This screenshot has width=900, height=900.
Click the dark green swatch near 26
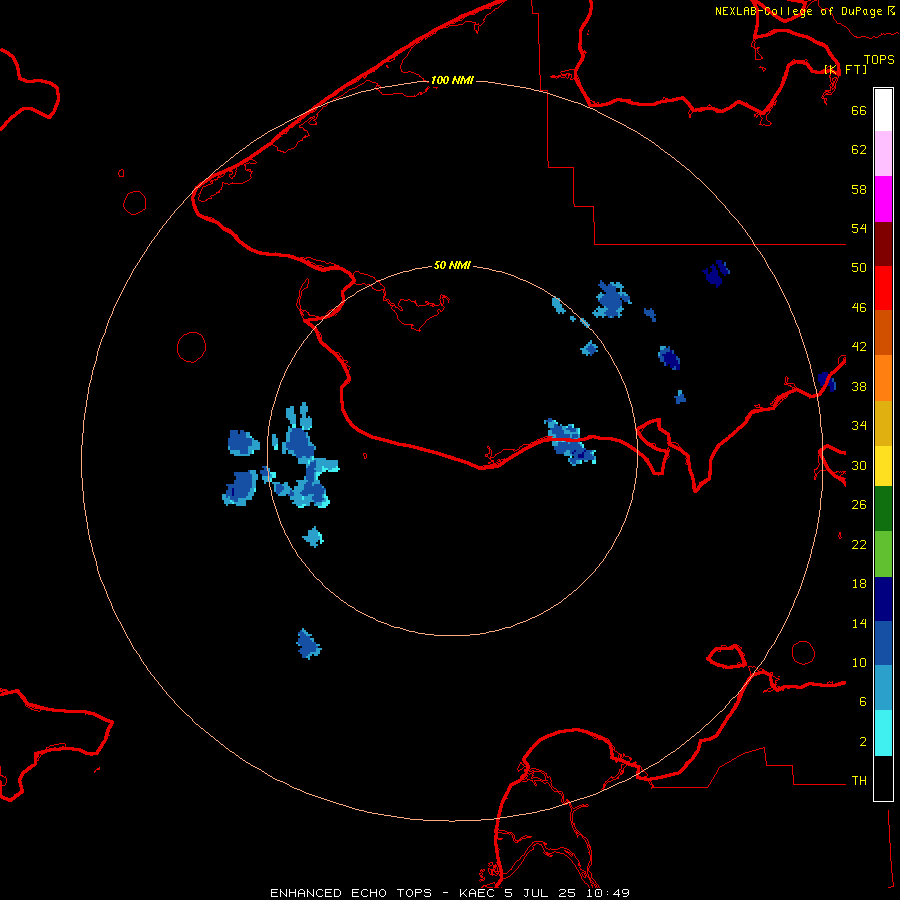[883, 509]
